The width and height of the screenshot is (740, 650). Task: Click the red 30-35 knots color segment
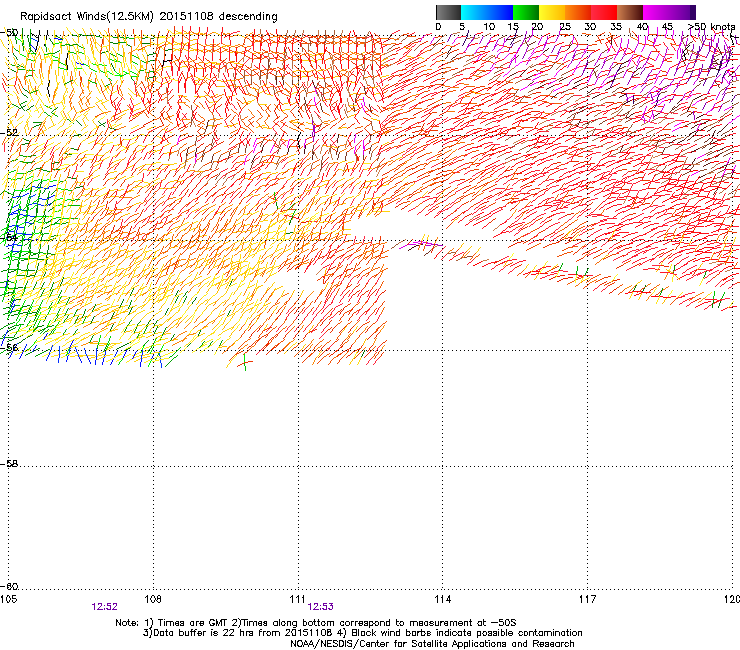pos(604,12)
